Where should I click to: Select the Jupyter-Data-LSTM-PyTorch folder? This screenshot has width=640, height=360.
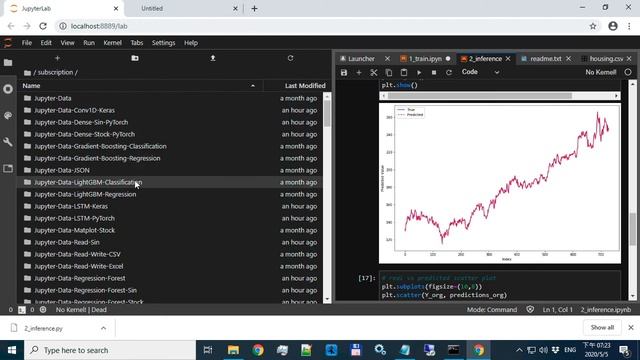tap(169, 218)
